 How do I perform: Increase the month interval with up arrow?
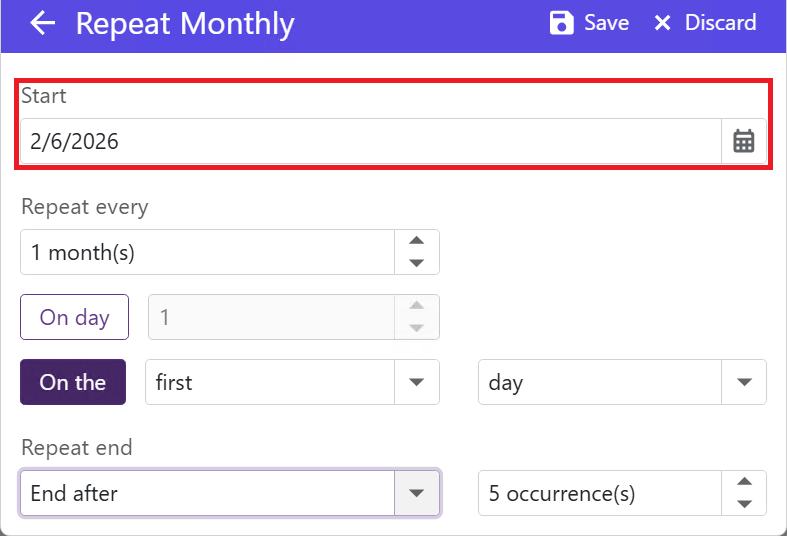[x=417, y=241]
